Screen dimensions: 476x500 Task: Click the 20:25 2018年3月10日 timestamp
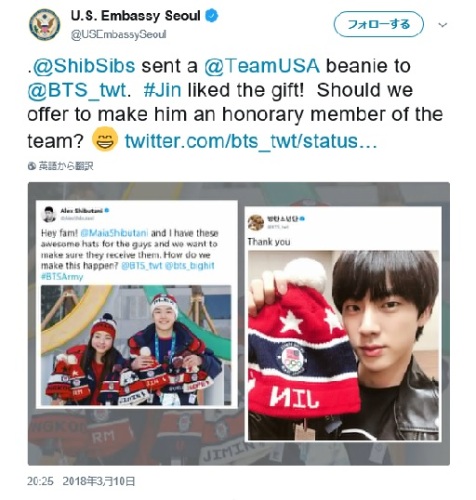pos(81,481)
